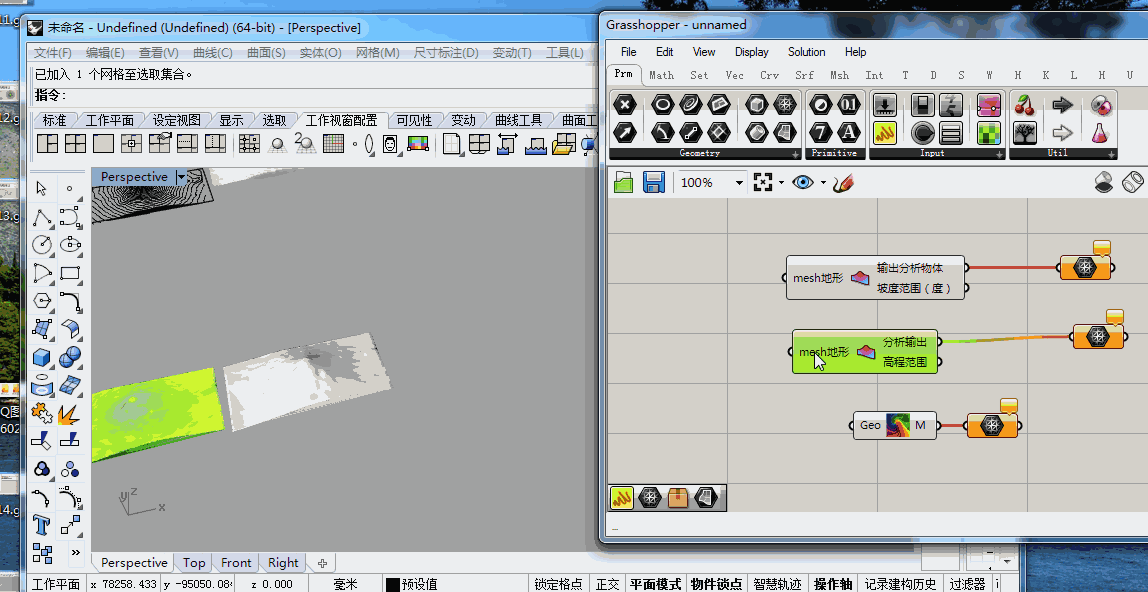The height and width of the screenshot is (592, 1148).
Task: Activate the Box solid tool
Action: pyautogui.click(x=42, y=357)
